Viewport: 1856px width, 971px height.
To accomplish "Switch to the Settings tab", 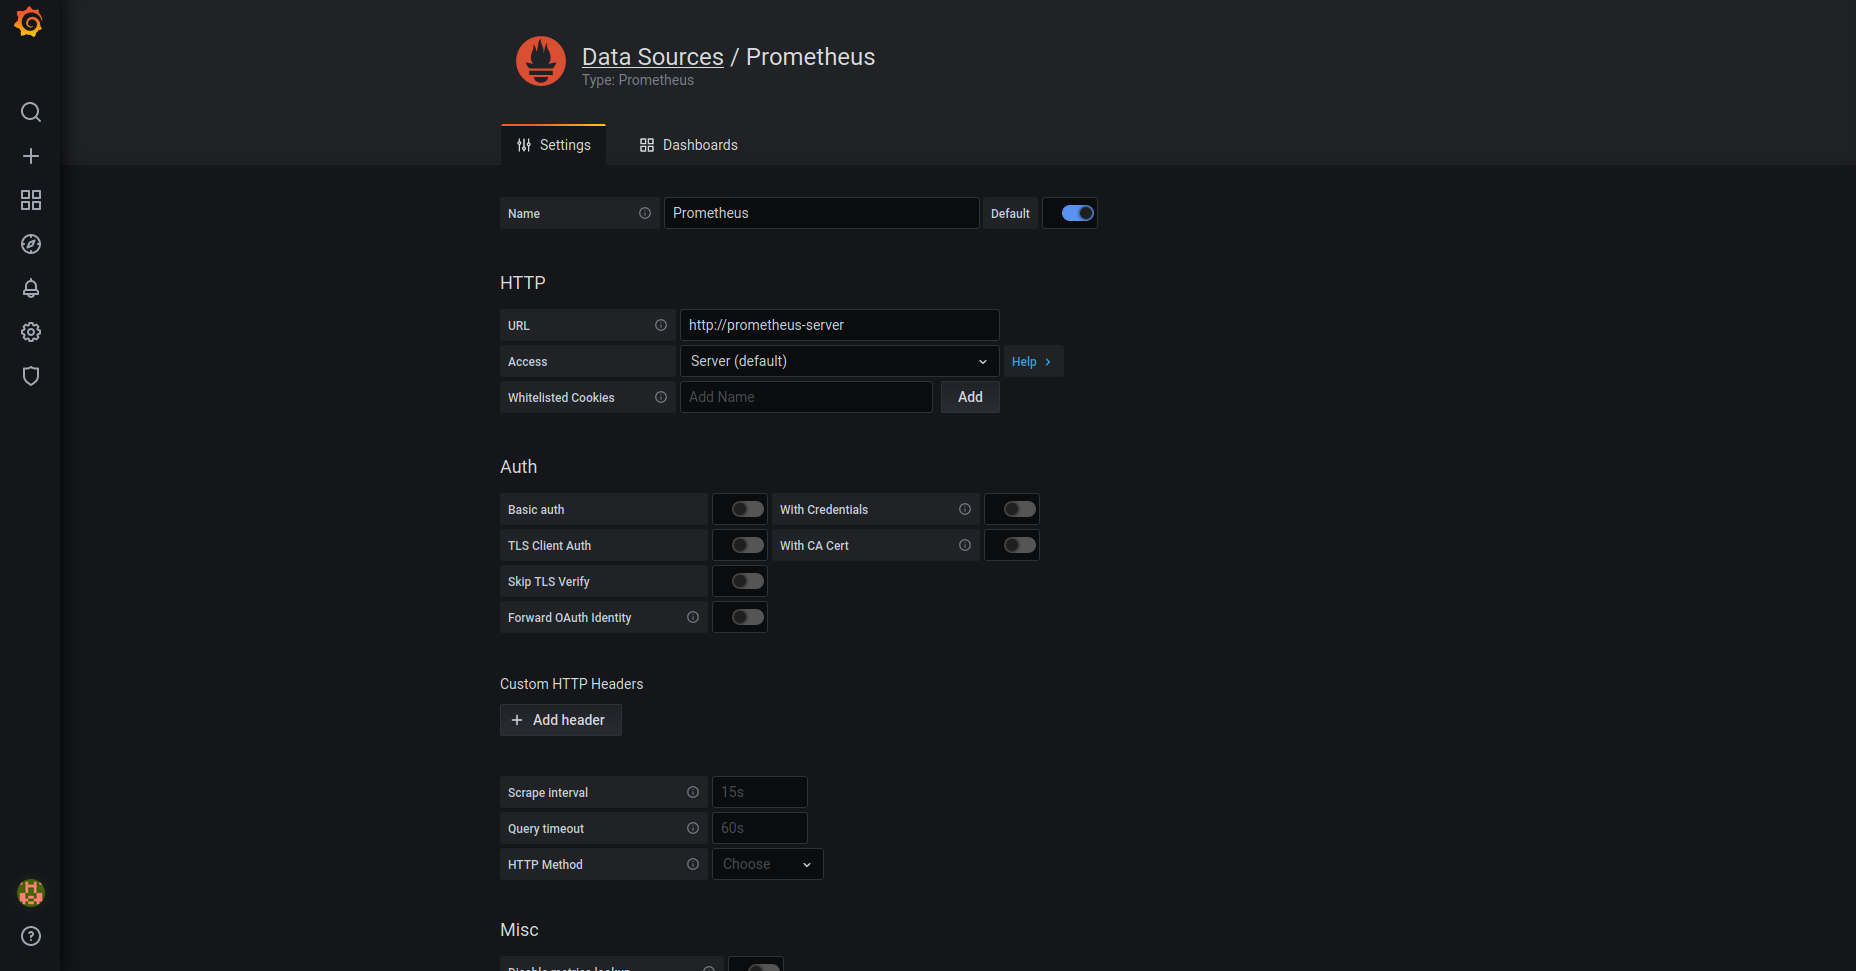I will [553, 145].
